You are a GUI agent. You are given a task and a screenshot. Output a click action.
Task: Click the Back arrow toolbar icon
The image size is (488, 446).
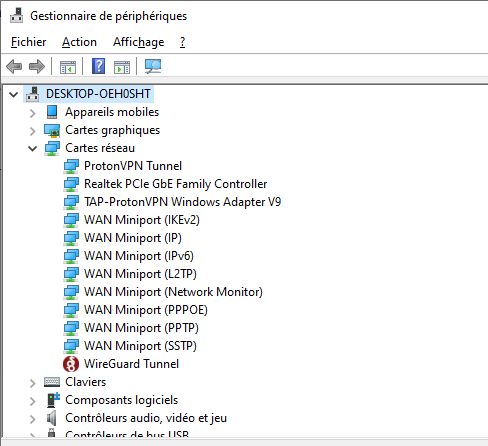(14, 66)
